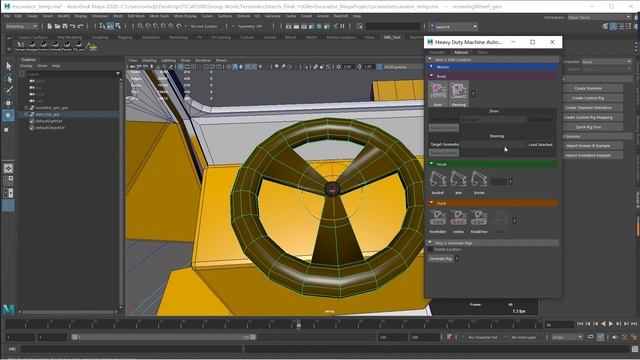The width and height of the screenshot is (640, 360).
Task: Collapse the orange Track section
Action: 431,203
